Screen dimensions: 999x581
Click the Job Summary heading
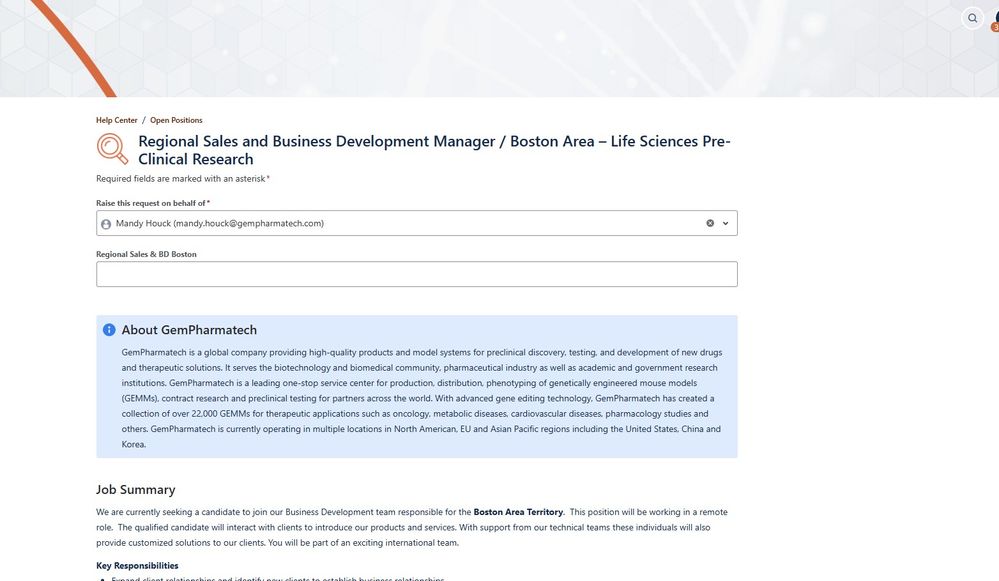click(x=136, y=489)
